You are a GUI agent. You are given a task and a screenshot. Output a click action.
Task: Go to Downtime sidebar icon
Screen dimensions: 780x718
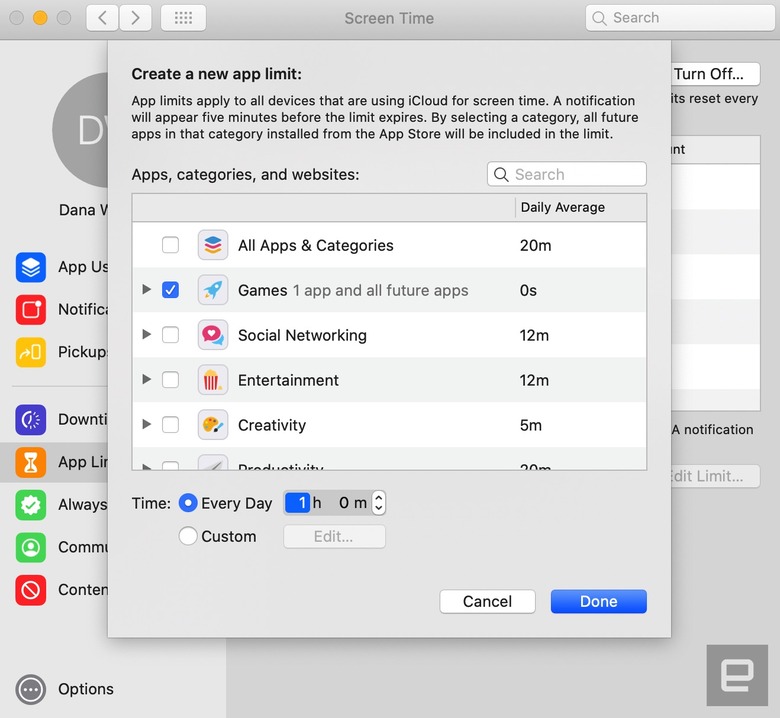pos(31,419)
